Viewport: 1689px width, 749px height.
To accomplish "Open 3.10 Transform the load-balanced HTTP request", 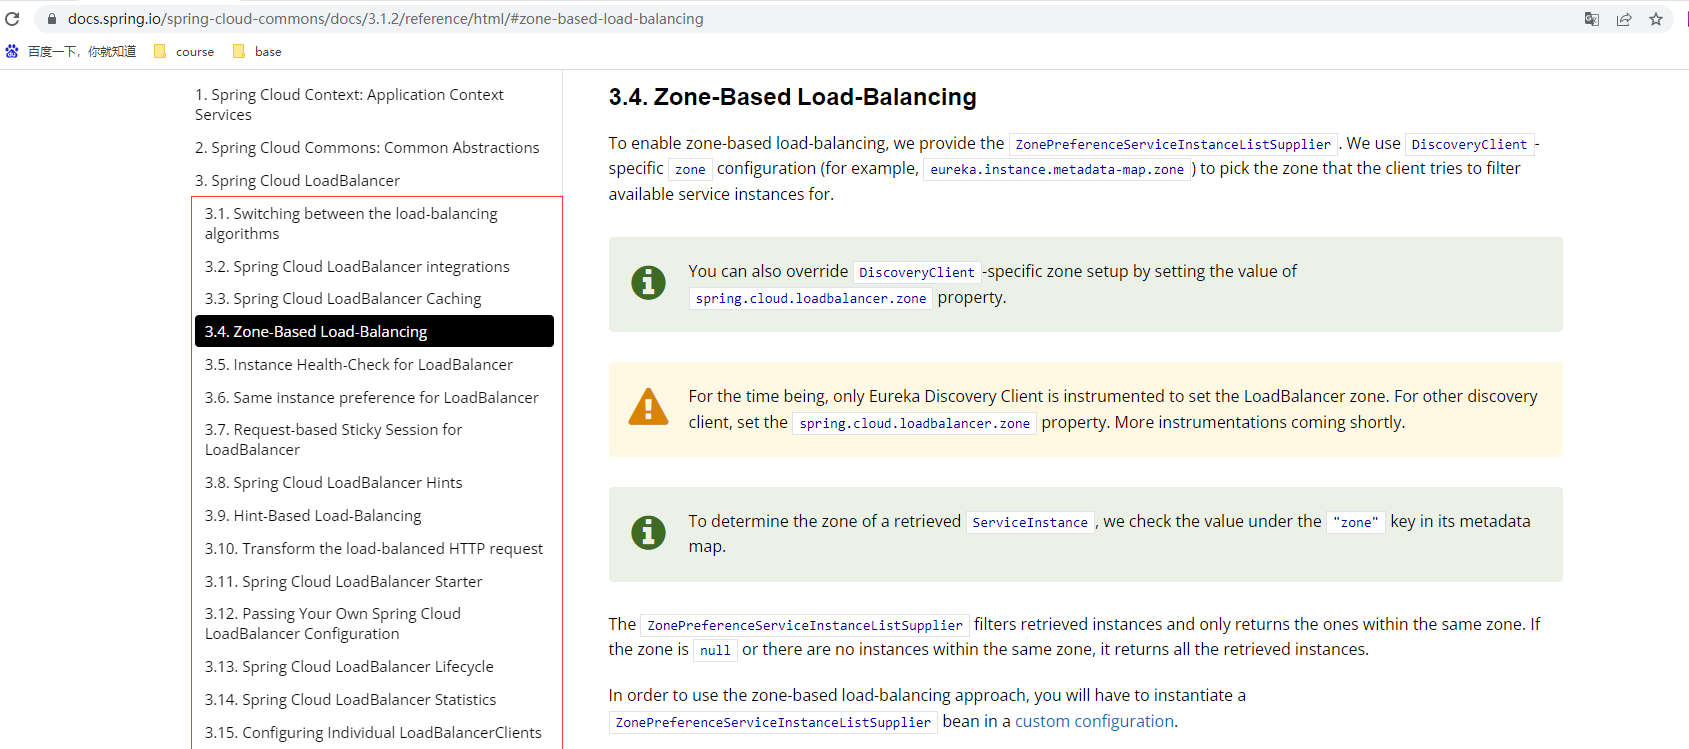I will pyautogui.click(x=374, y=549).
